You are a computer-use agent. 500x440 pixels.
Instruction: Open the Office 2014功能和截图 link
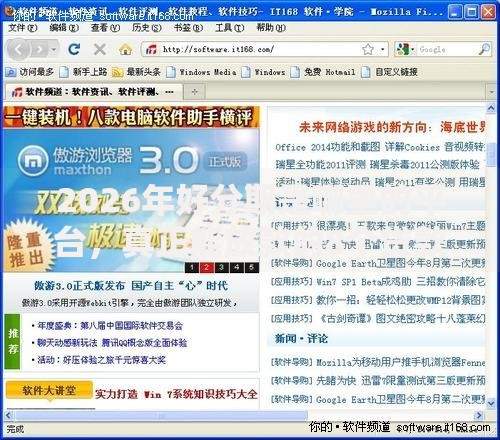(x=328, y=147)
